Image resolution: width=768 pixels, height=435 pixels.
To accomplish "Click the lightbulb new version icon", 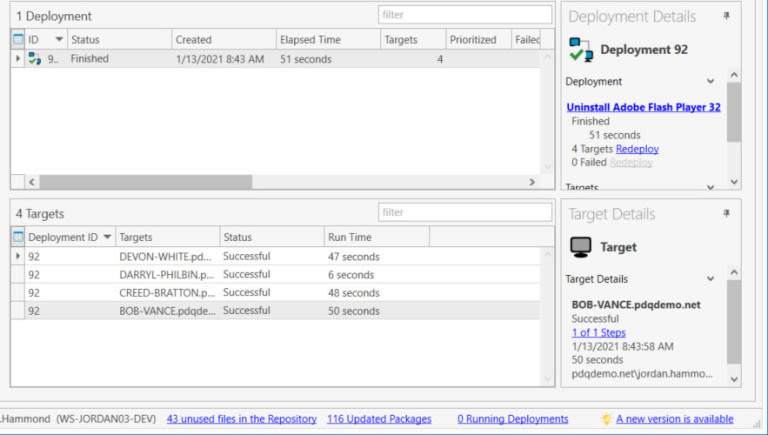I will [606, 419].
